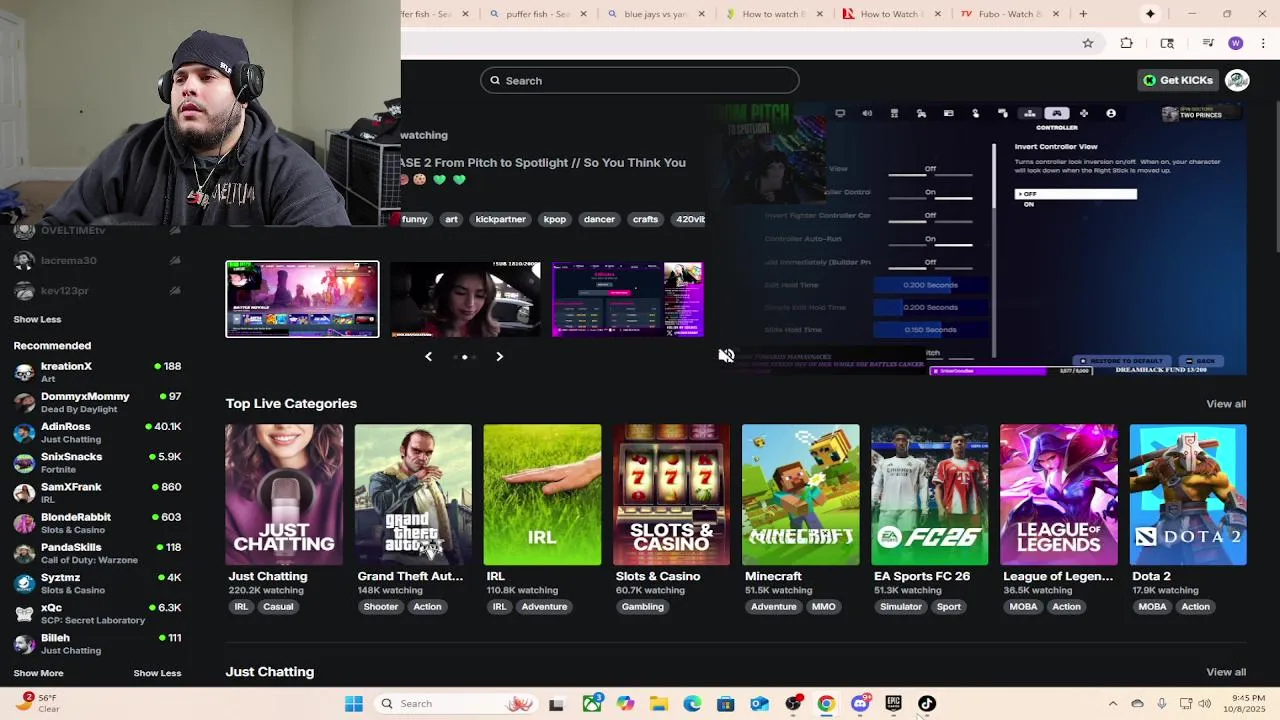This screenshot has width=1280, height=720.
Task: Switch to puffer fish search tab
Action: coord(536,14)
